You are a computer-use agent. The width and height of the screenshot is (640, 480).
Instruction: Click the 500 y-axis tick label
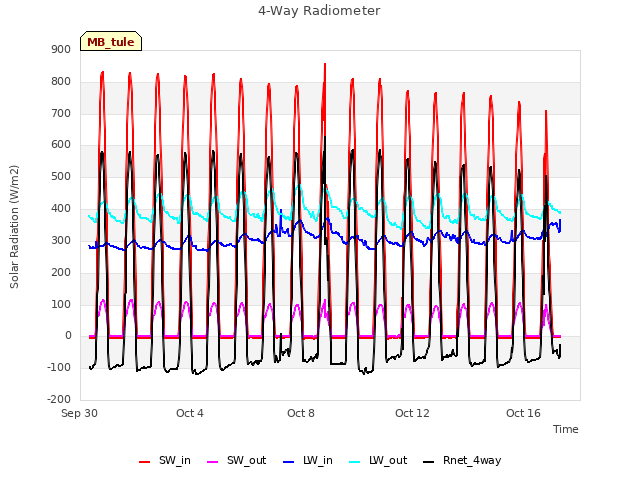[x=61, y=177]
